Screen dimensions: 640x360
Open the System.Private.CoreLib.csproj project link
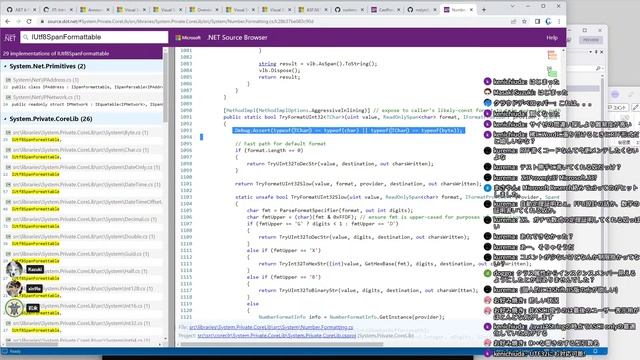pos(277,336)
